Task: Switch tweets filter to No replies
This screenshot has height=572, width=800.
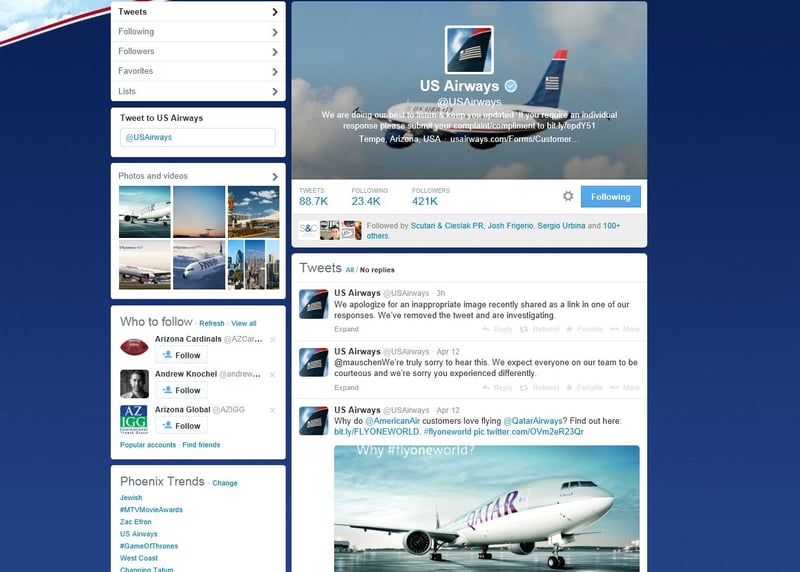Action: tap(377, 270)
